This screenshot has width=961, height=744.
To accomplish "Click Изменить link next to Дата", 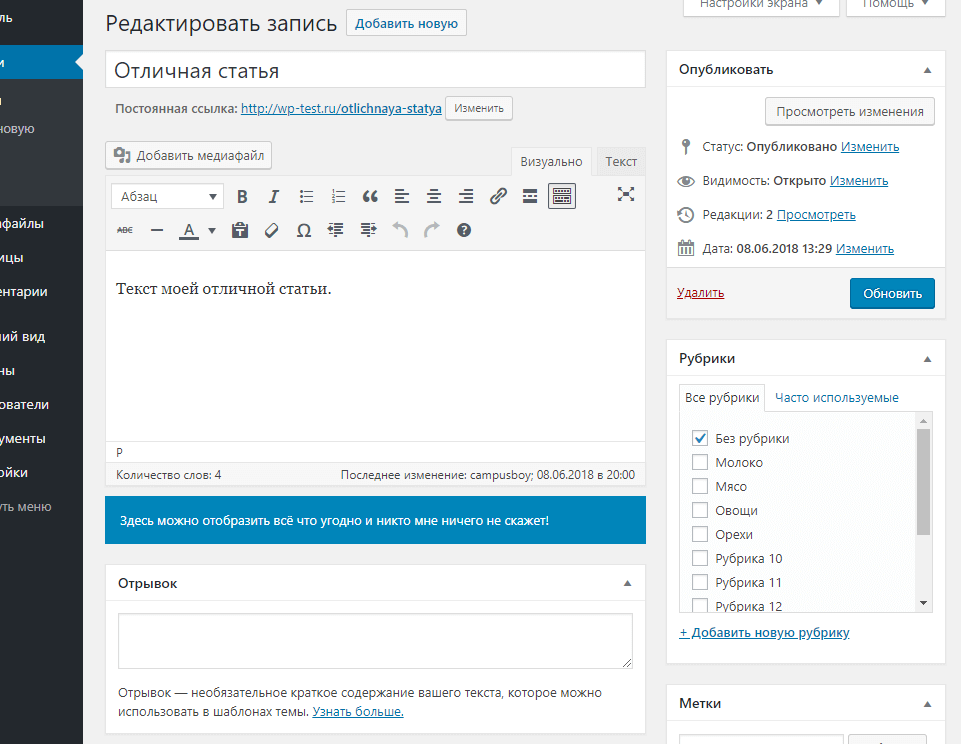I will [864, 249].
